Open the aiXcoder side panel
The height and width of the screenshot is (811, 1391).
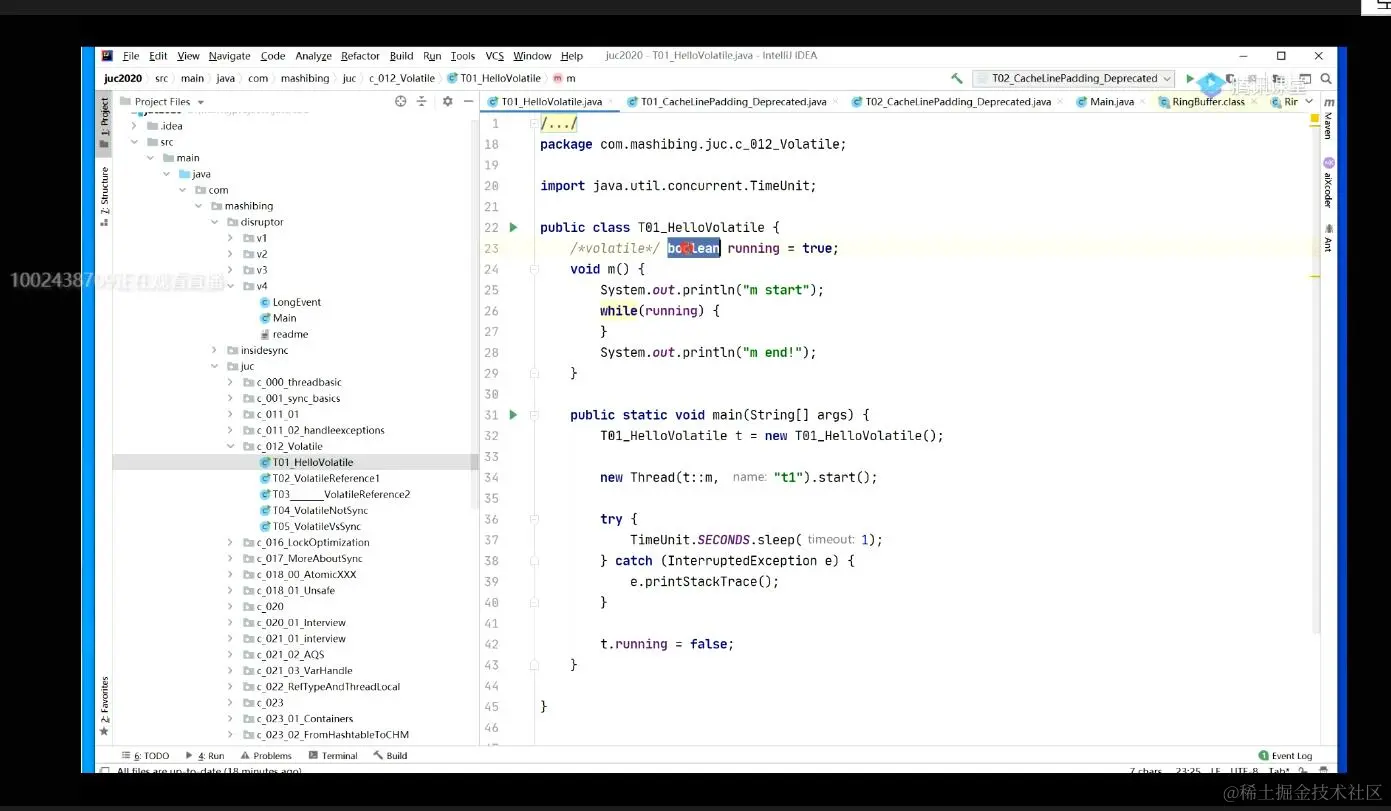click(x=1329, y=182)
